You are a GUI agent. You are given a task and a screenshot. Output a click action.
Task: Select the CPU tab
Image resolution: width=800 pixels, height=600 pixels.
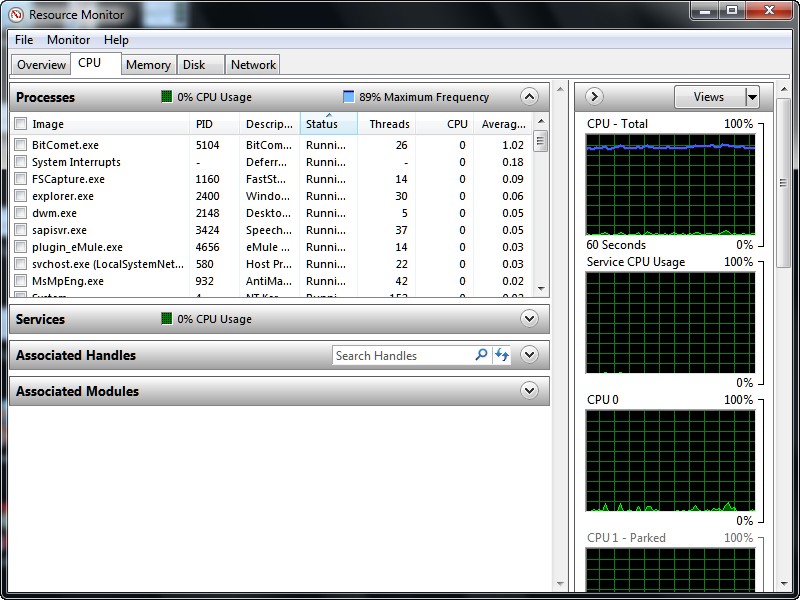click(95, 63)
